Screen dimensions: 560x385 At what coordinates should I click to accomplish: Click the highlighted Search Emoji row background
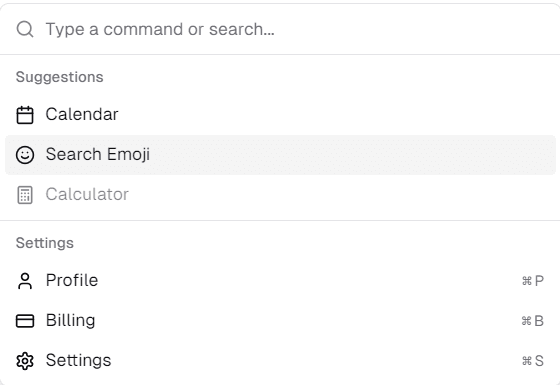click(x=280, y=155)
